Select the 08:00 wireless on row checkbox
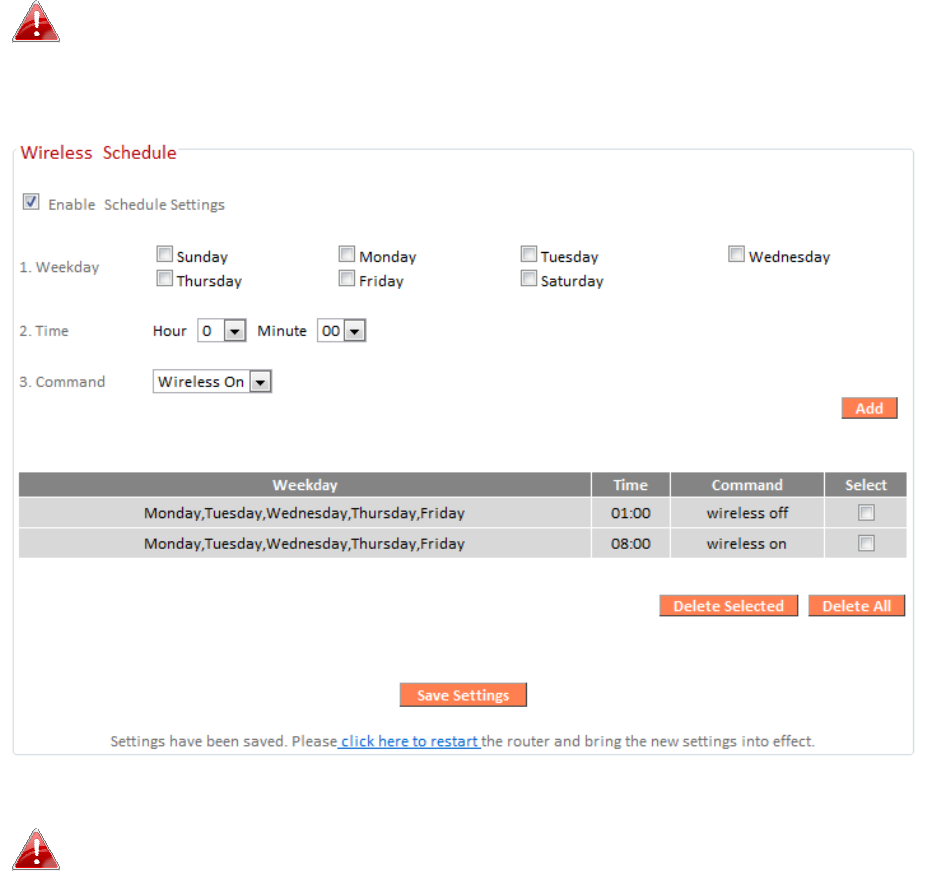Image resolution: width=936 pixels, height=871 pixels. 866,543
